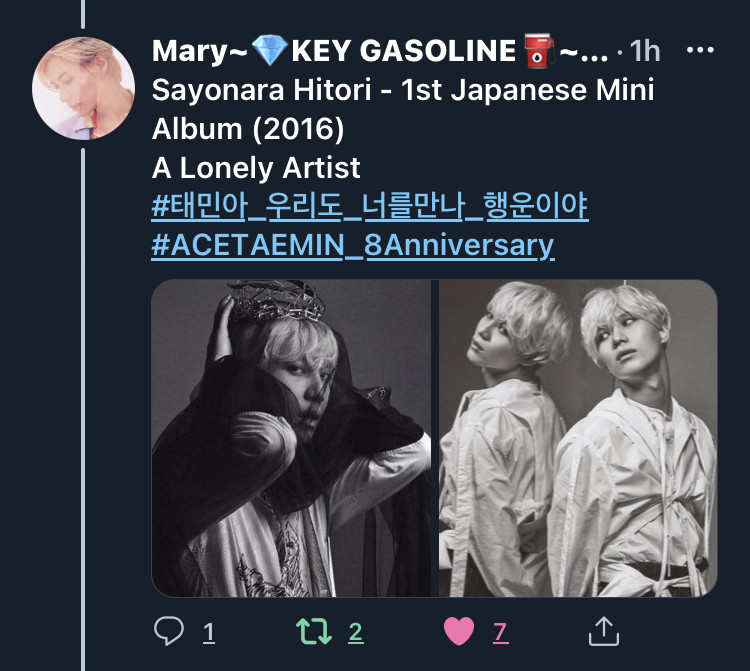Click the retweet count number 2
The image size is (750, 671).
pyautogui.click(x=355, y=632)
